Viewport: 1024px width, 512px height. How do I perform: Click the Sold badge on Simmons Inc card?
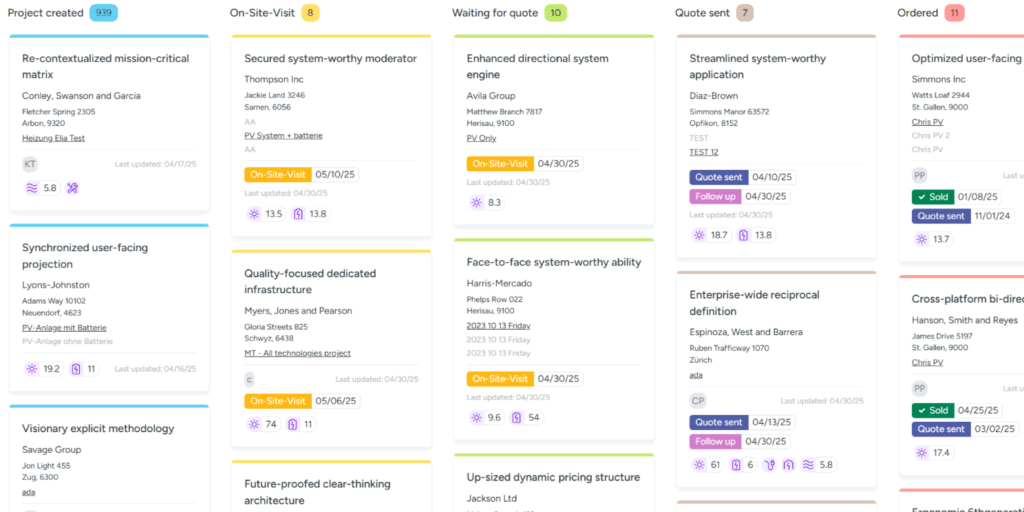pos(932,197)
